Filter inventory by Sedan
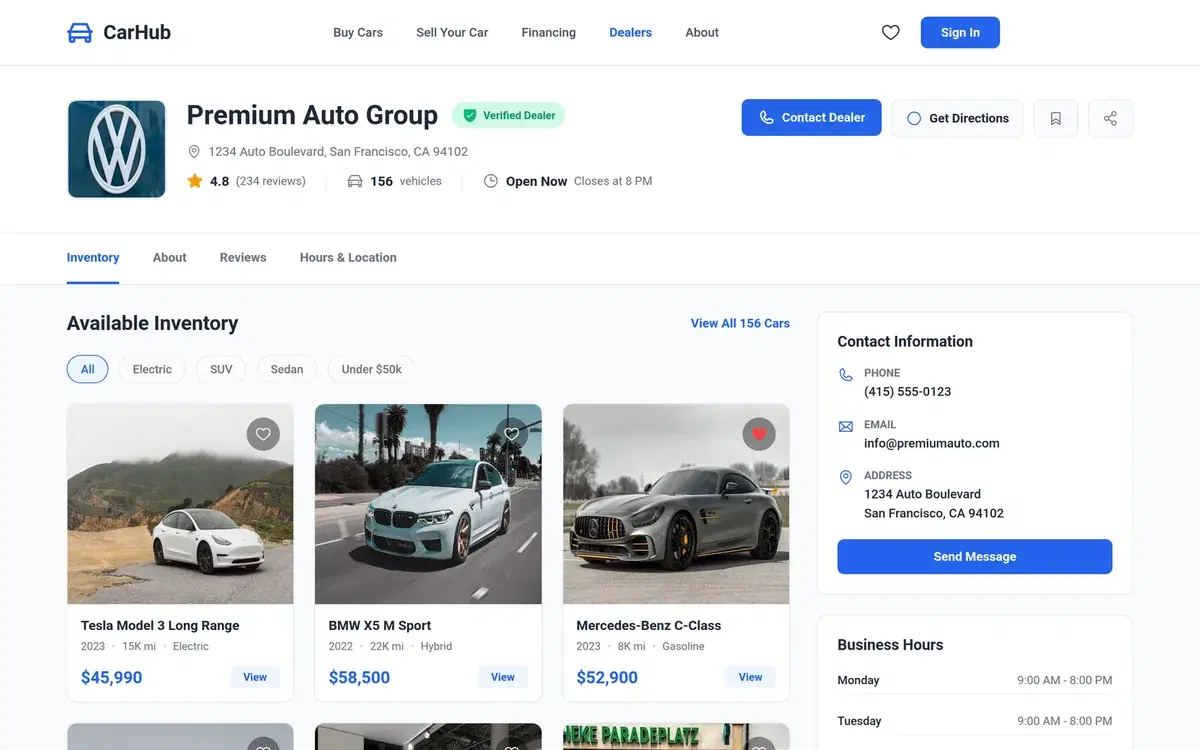This screenshot has width=1200, height=750. [287, 369]
